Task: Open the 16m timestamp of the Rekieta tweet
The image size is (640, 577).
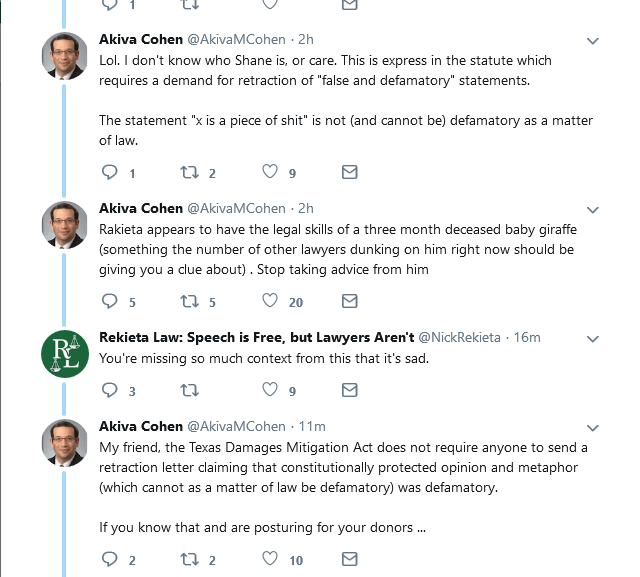Action: coord(527,337)
